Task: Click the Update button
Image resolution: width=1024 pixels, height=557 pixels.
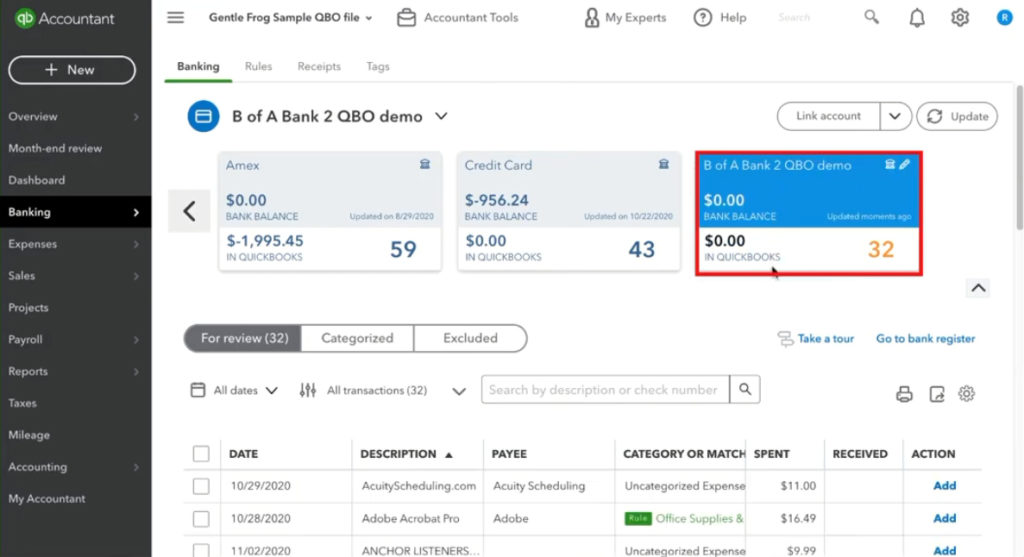Action: [957, 116]
